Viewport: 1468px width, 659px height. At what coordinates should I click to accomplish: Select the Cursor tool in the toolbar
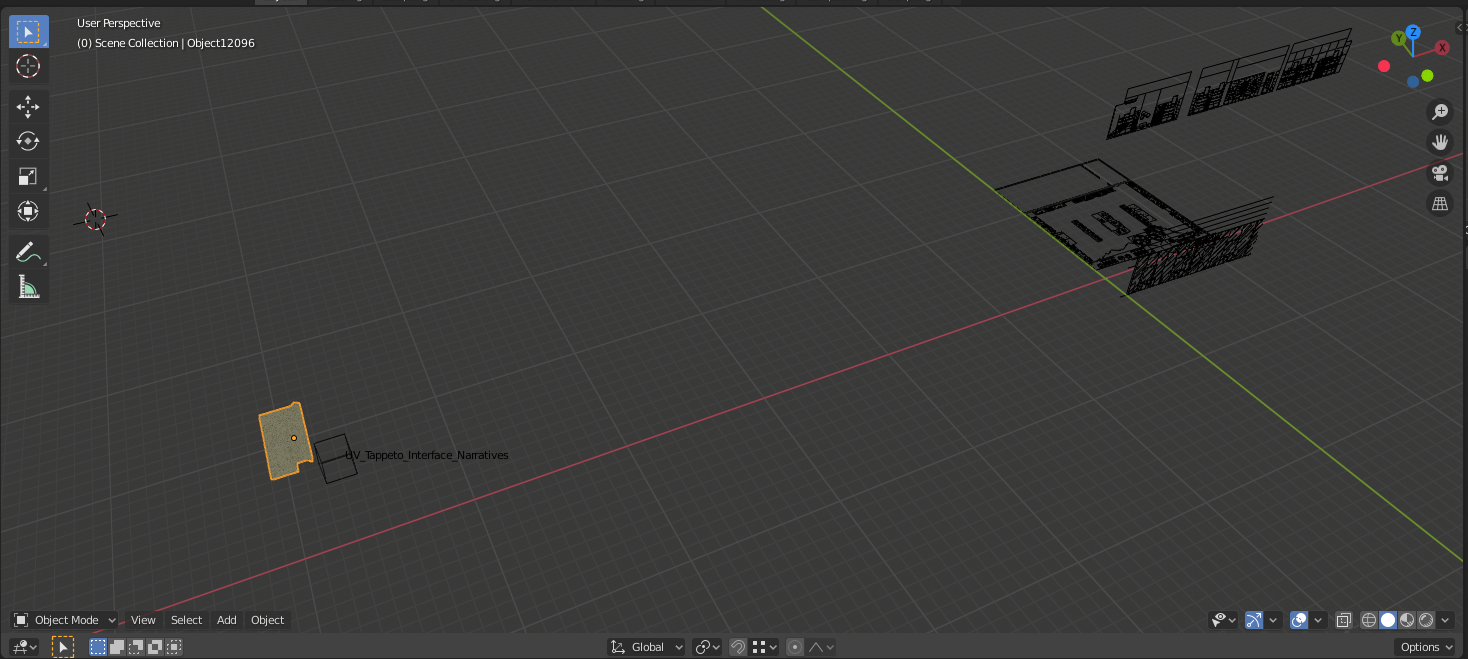[x=28, y=67]
